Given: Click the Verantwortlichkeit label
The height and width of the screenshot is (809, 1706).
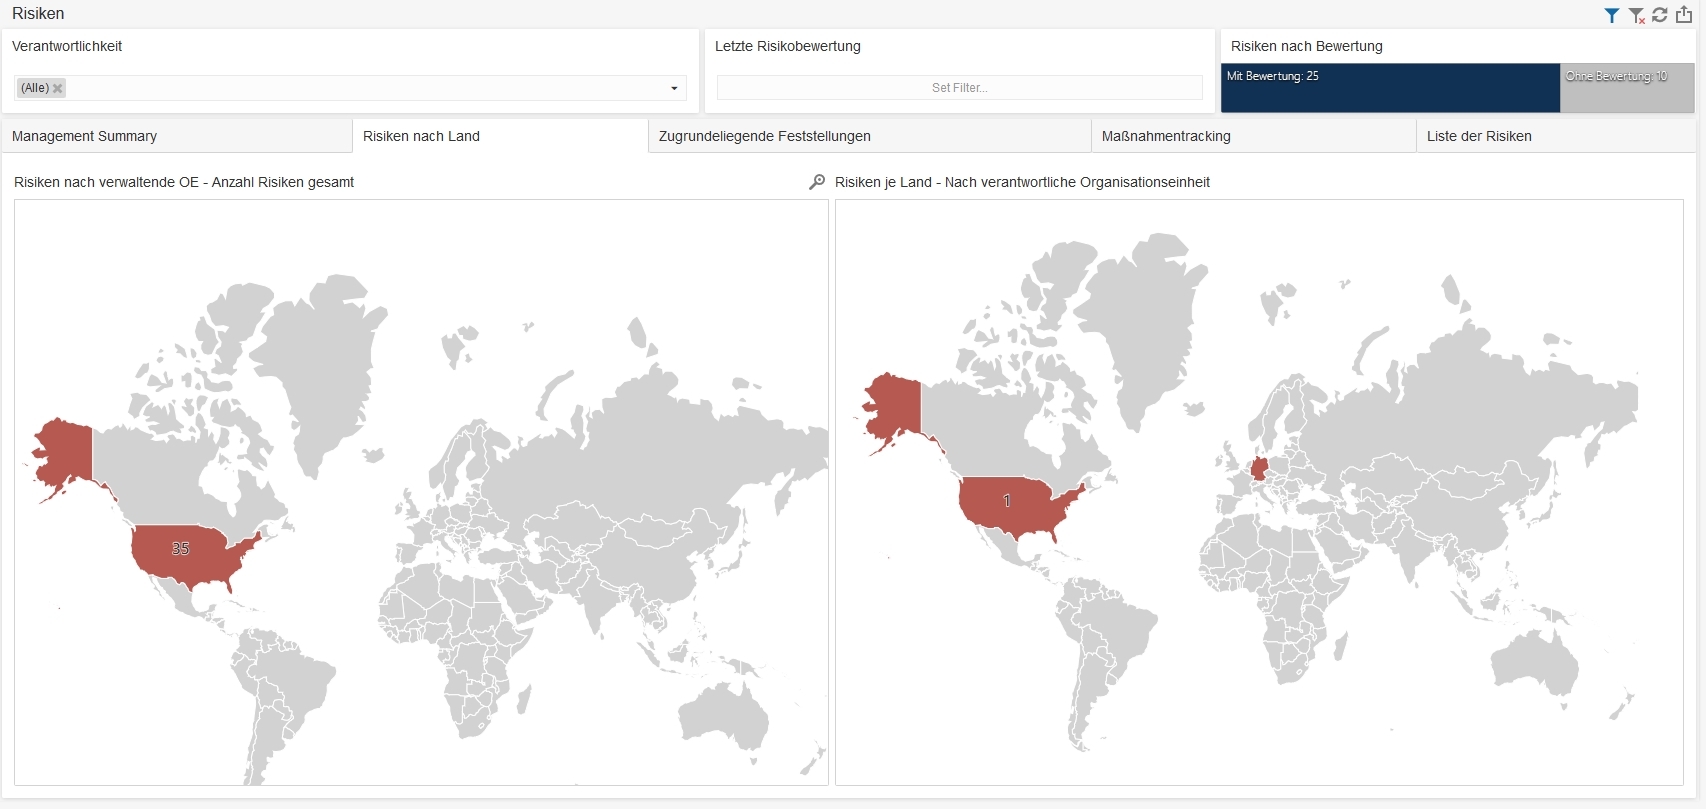Looking at the screenshot, I should [x=67, y=46].
